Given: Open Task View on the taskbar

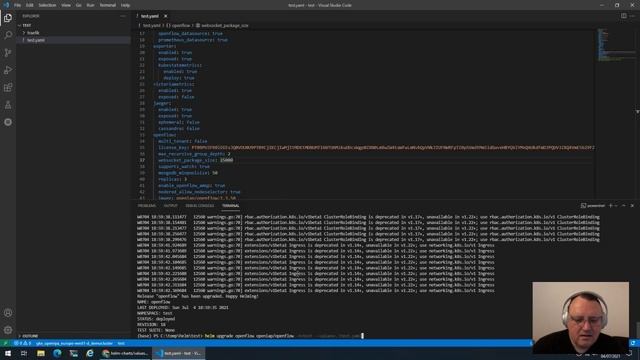Looking at the screenshot, I should [24, 353].
